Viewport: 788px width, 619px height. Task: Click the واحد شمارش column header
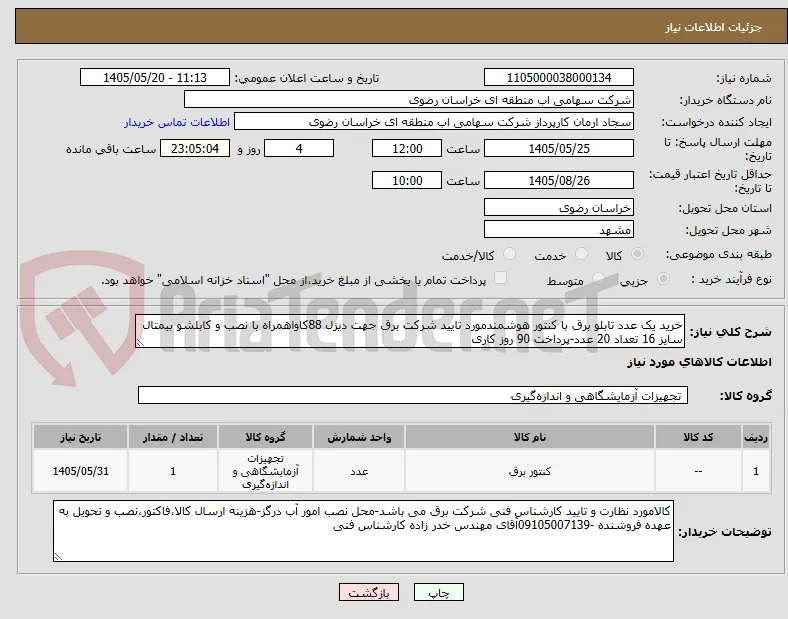coord(359,437)
